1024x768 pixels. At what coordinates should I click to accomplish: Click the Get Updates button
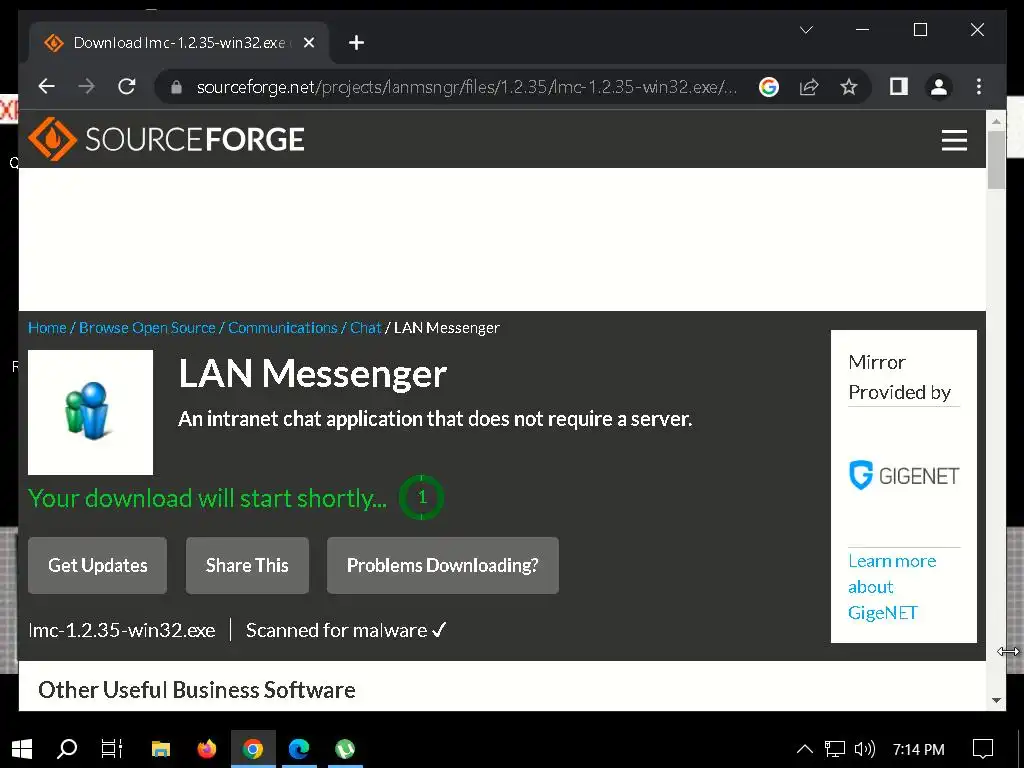coord(97,566)
